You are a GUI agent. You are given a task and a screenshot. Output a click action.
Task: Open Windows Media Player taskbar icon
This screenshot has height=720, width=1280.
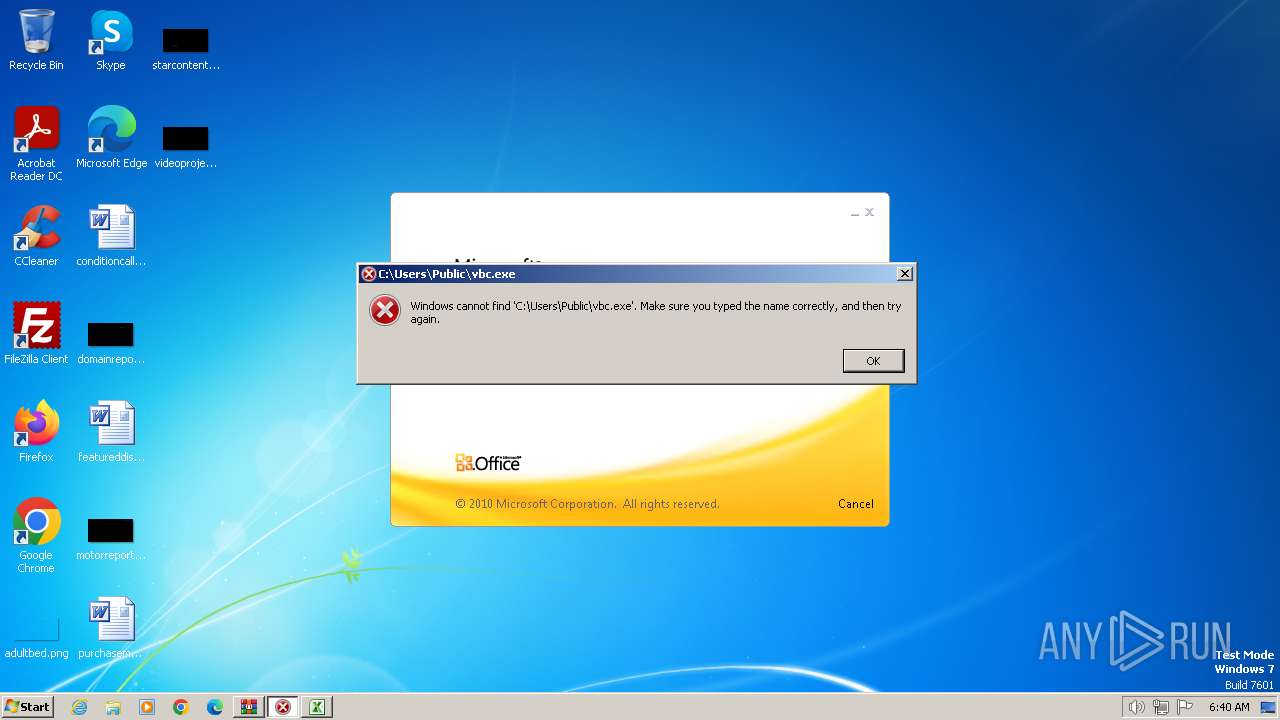[x=147, y=707]
